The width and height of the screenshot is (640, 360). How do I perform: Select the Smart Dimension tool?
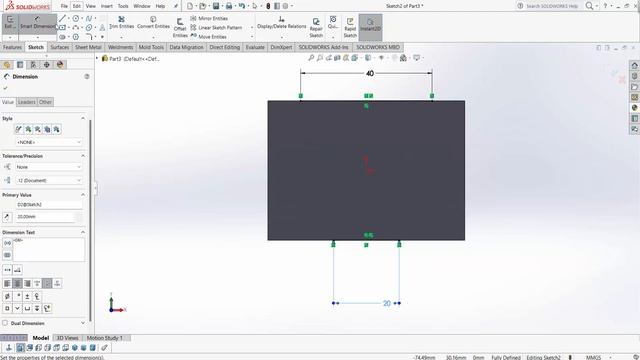[38, 24]
